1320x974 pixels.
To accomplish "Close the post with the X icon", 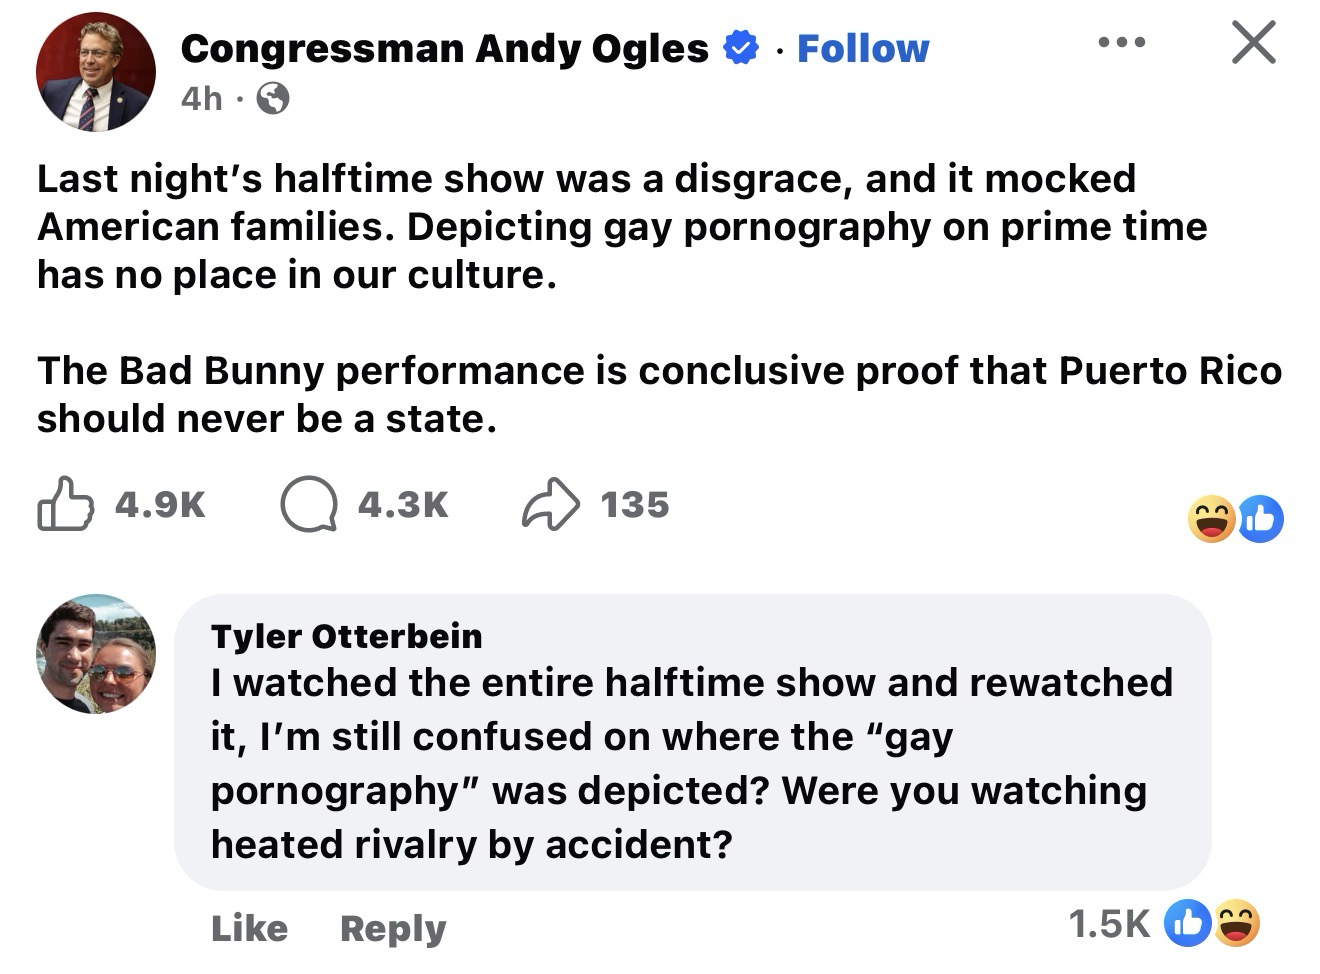I will pyautogui.click(x=1252, y=44).
